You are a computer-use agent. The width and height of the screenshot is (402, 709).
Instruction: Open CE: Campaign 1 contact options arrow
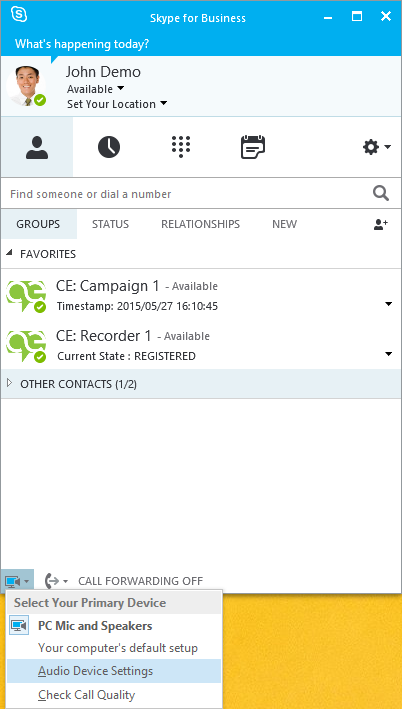pyautogui.click(x=388, y=304)
